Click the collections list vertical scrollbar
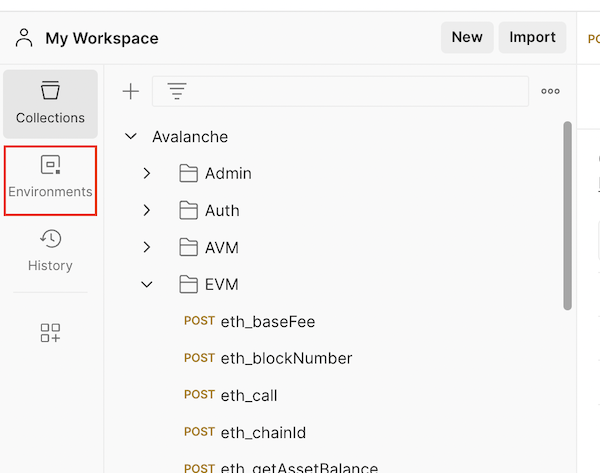Image resolution: width=600 pixels, height=473 pixels. click(x=568, y=215)
